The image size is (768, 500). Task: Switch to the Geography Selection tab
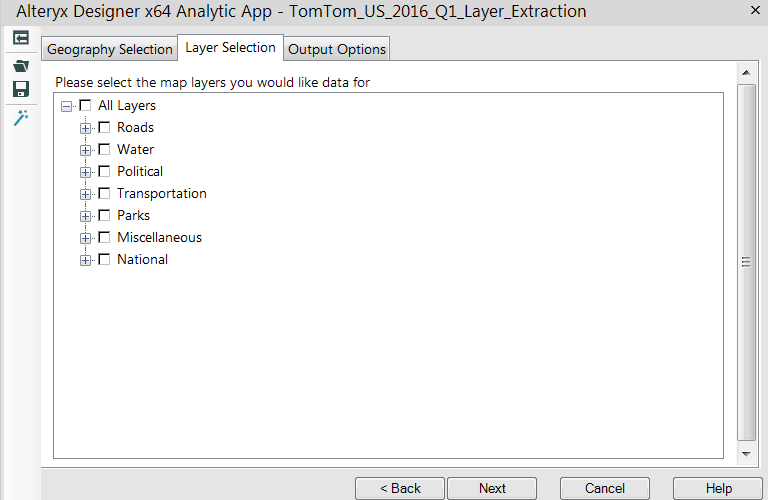110,49
